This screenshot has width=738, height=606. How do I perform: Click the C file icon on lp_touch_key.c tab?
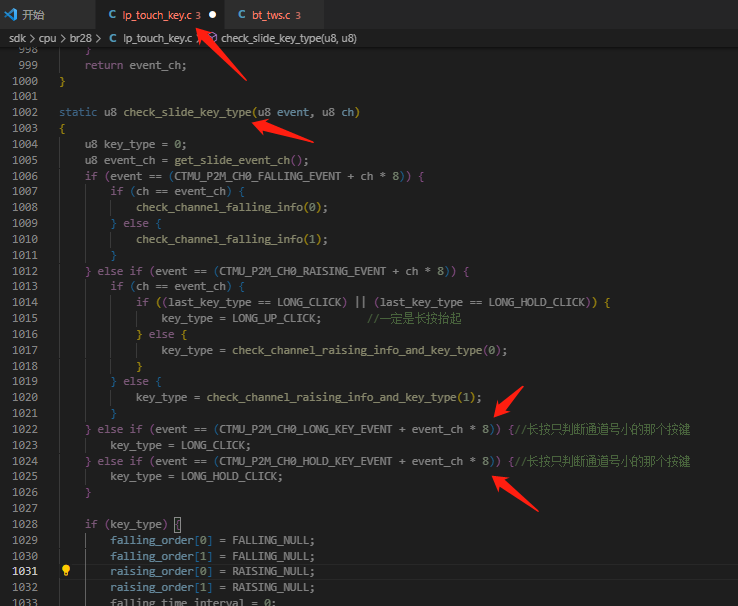click(x=112, y=15)
